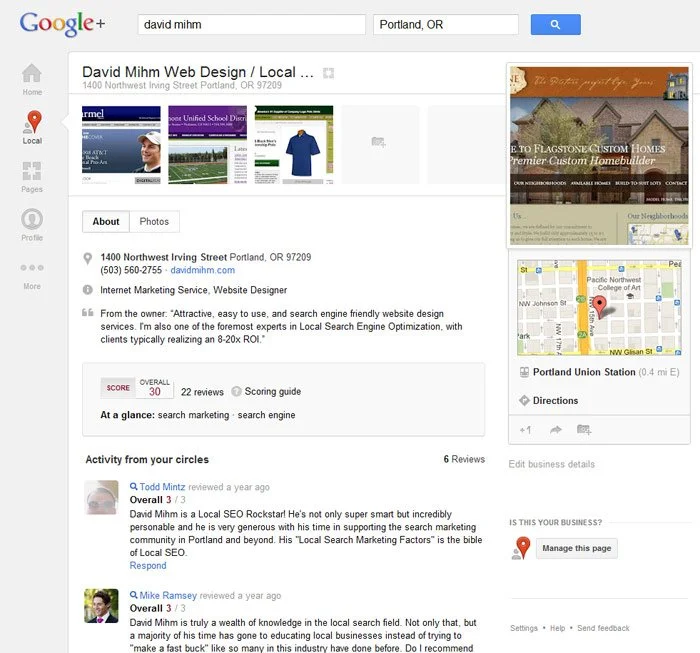This screenshot has width=700, height=653.
Task: Select the About tab
Action: tap(106, 221)
